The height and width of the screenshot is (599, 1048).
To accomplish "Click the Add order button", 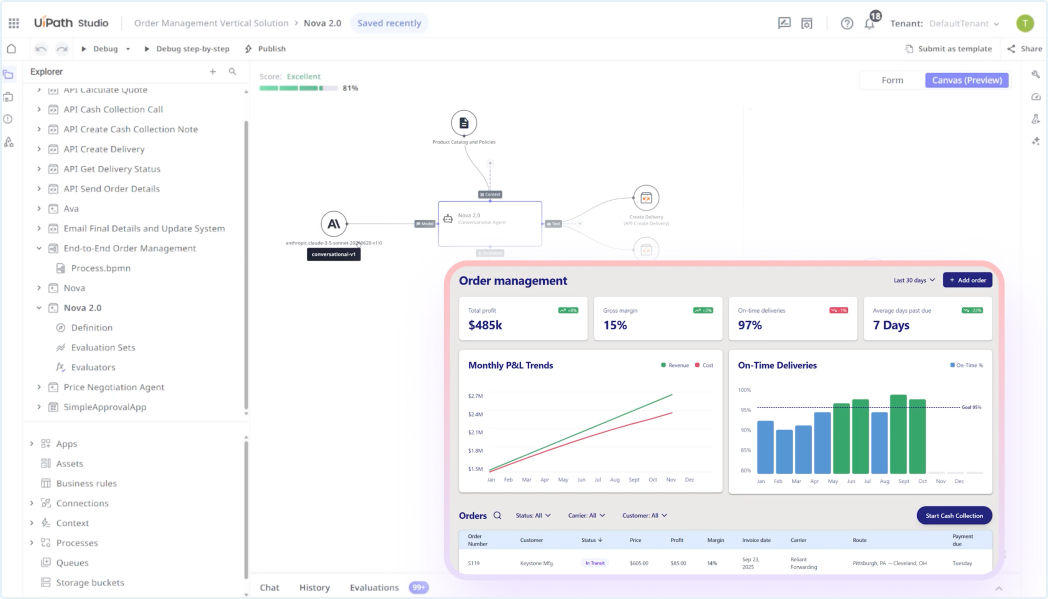I will pyautogui.click(x=967, y=280).
